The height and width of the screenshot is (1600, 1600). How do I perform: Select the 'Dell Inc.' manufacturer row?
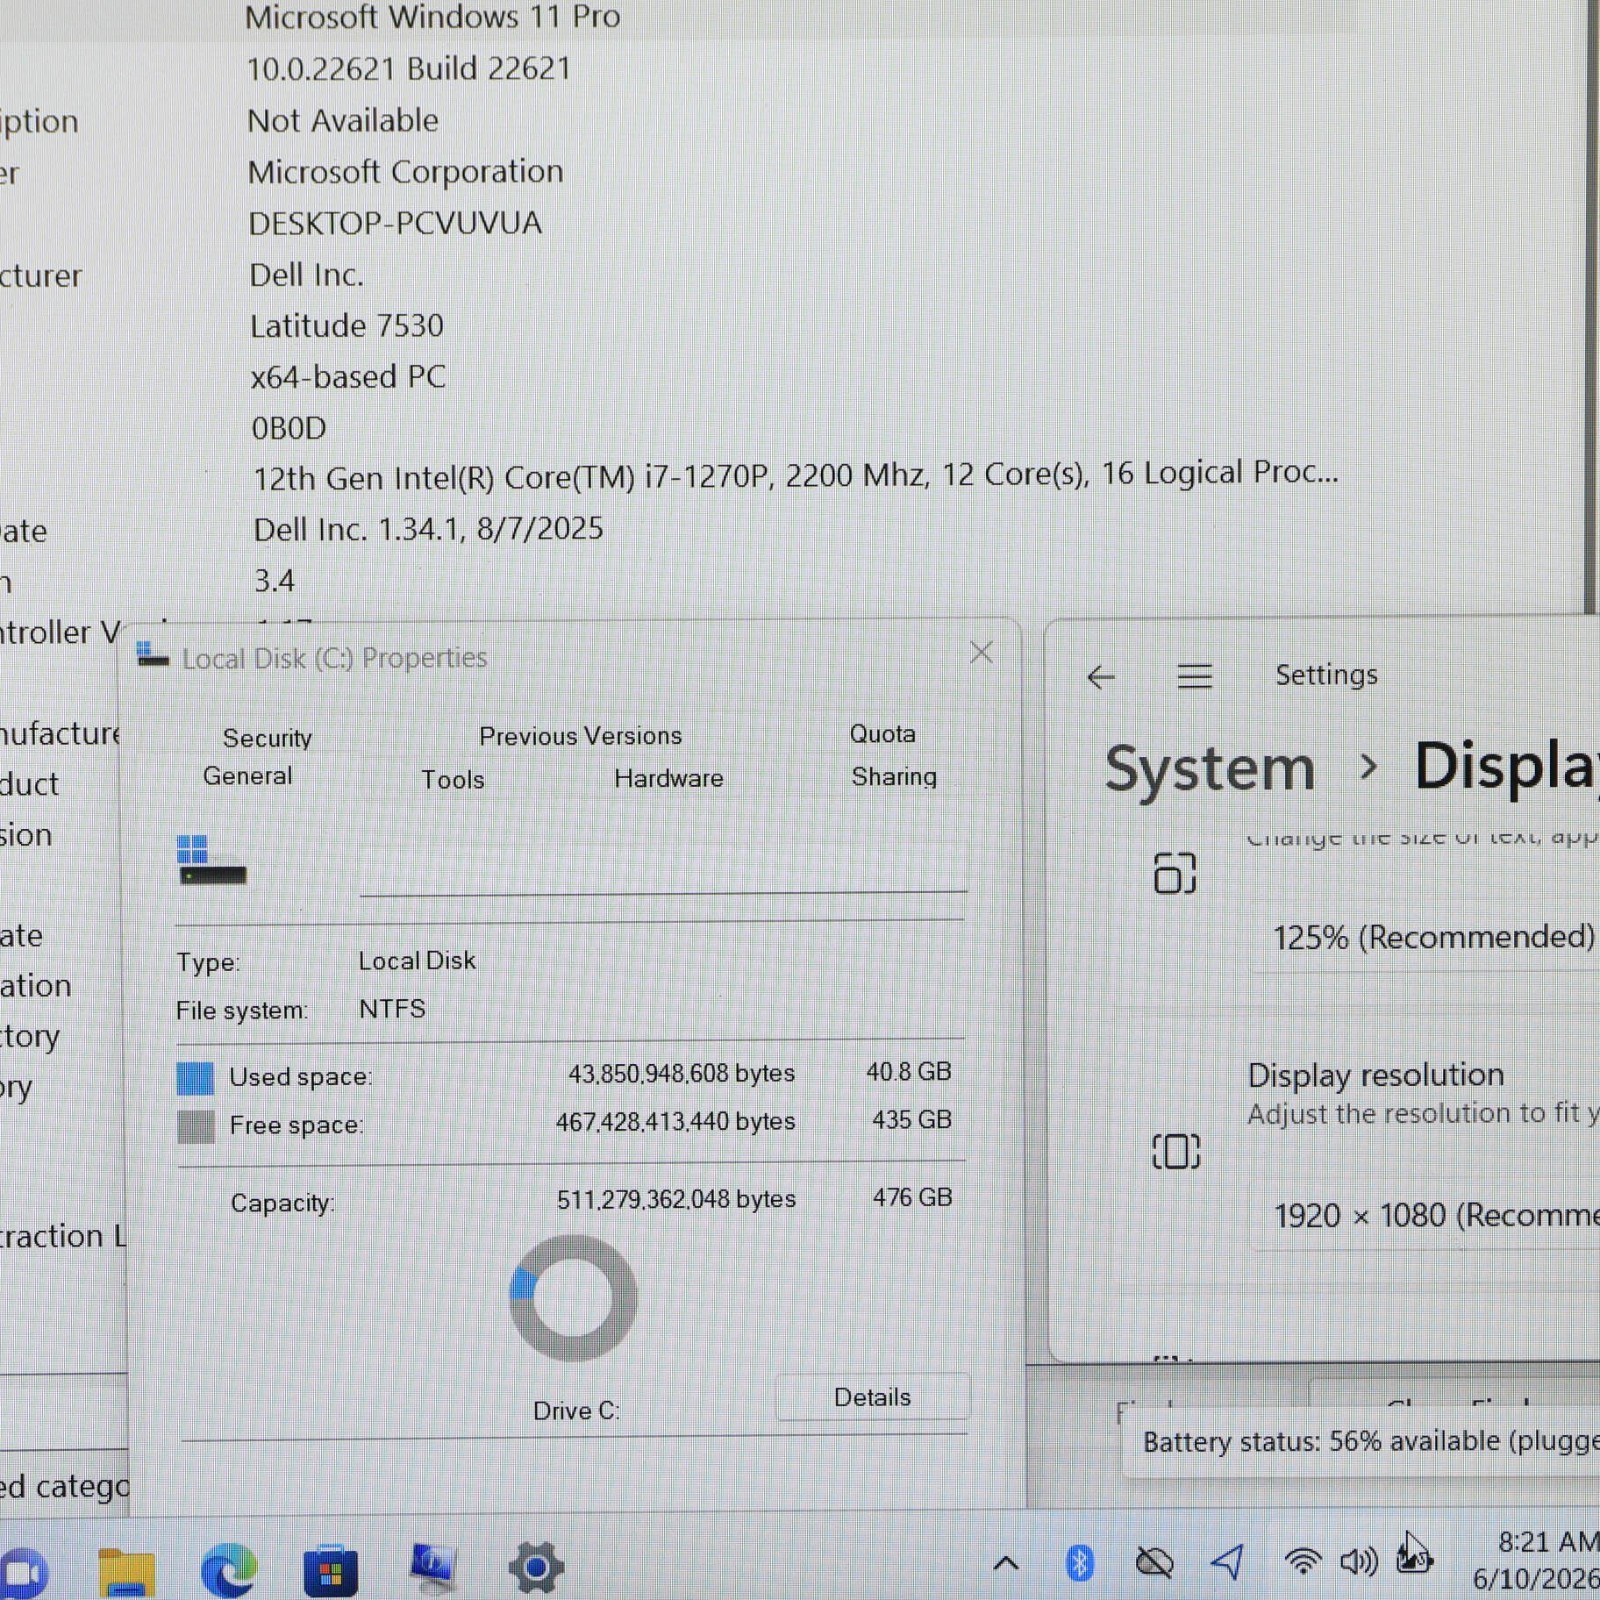[x=307, y=275]
